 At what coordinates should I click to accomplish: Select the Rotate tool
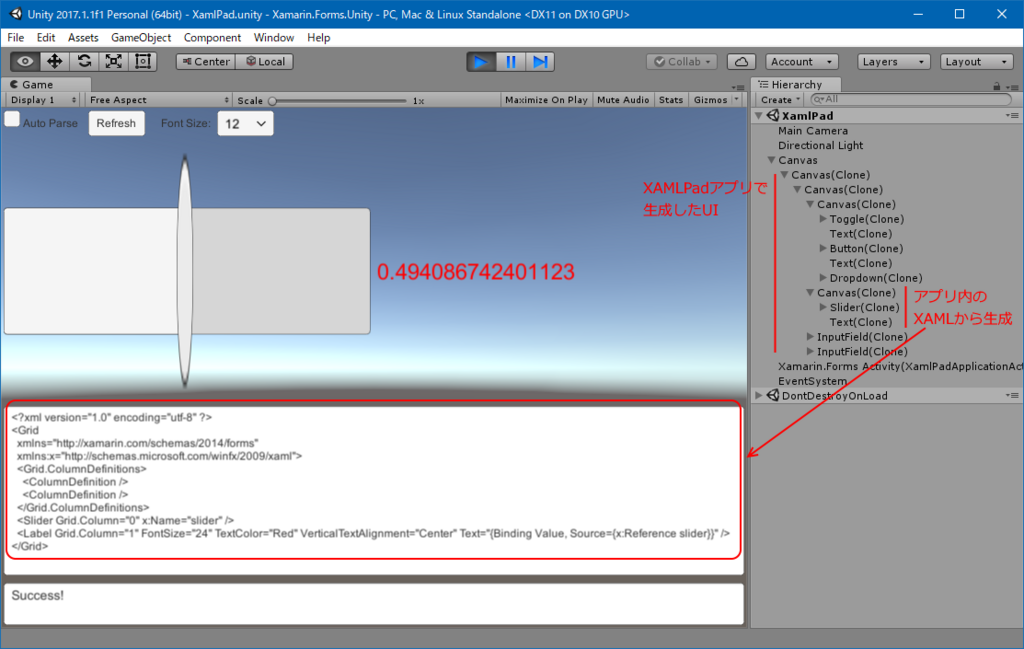point(84,61)
